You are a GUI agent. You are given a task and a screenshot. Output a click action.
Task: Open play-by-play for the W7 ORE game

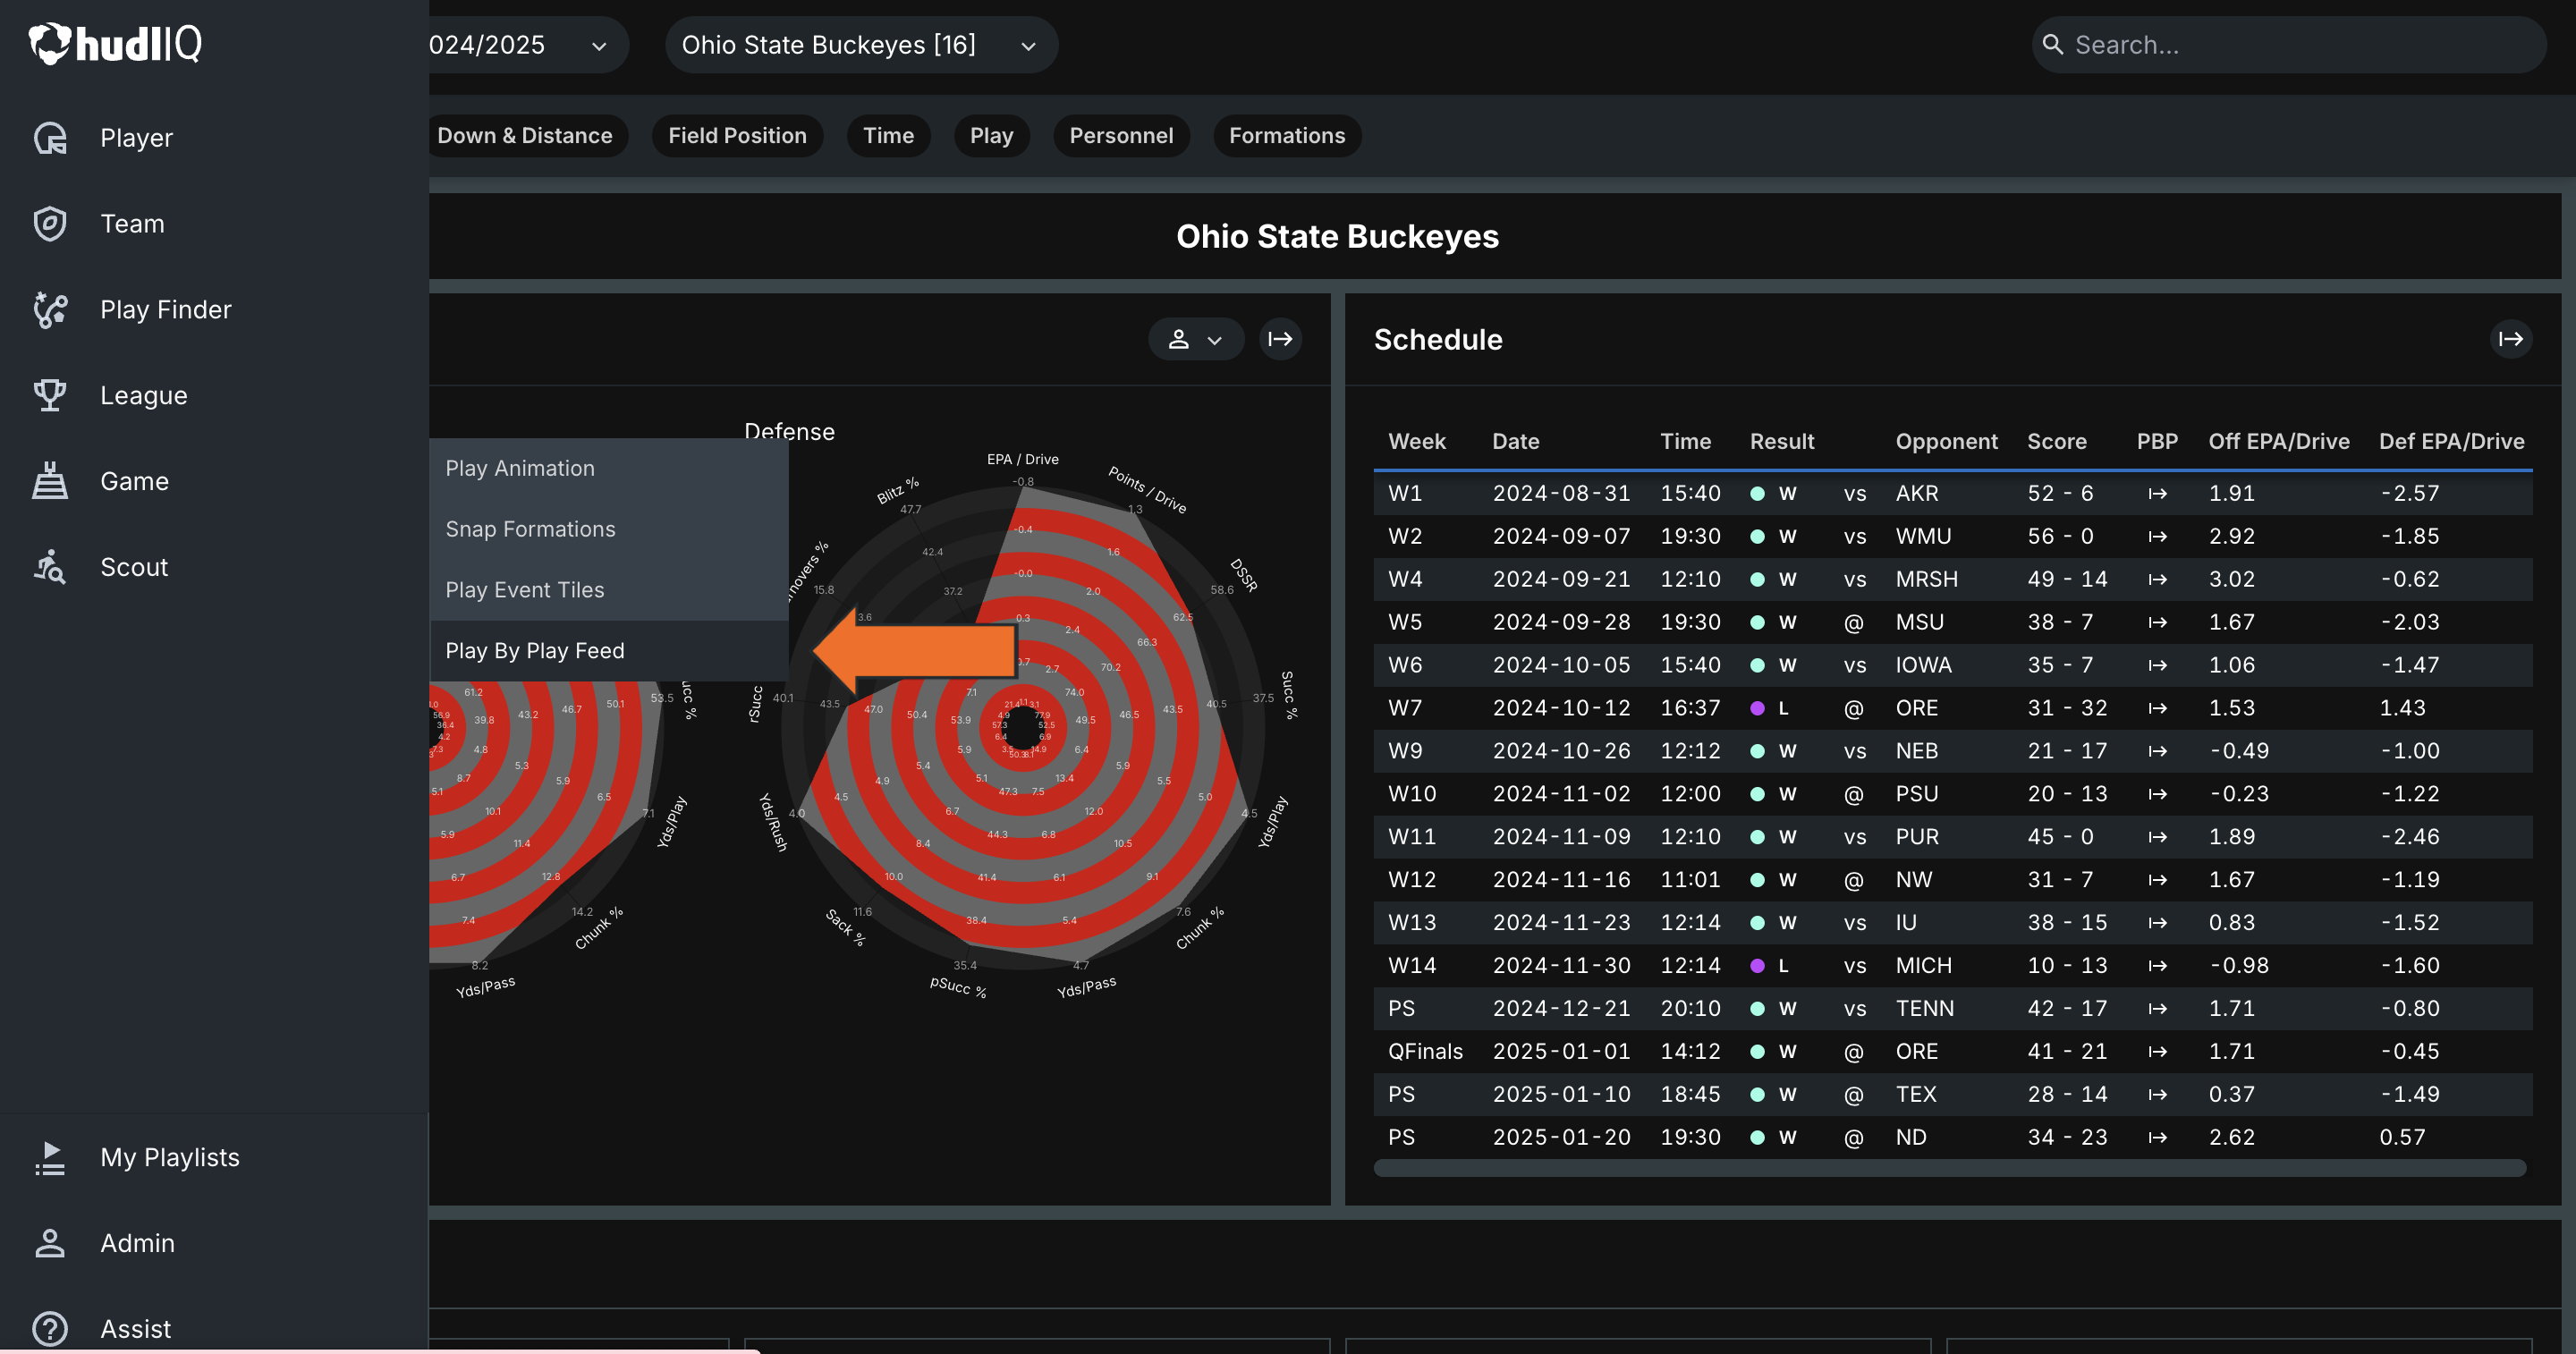click(2157, 708)
